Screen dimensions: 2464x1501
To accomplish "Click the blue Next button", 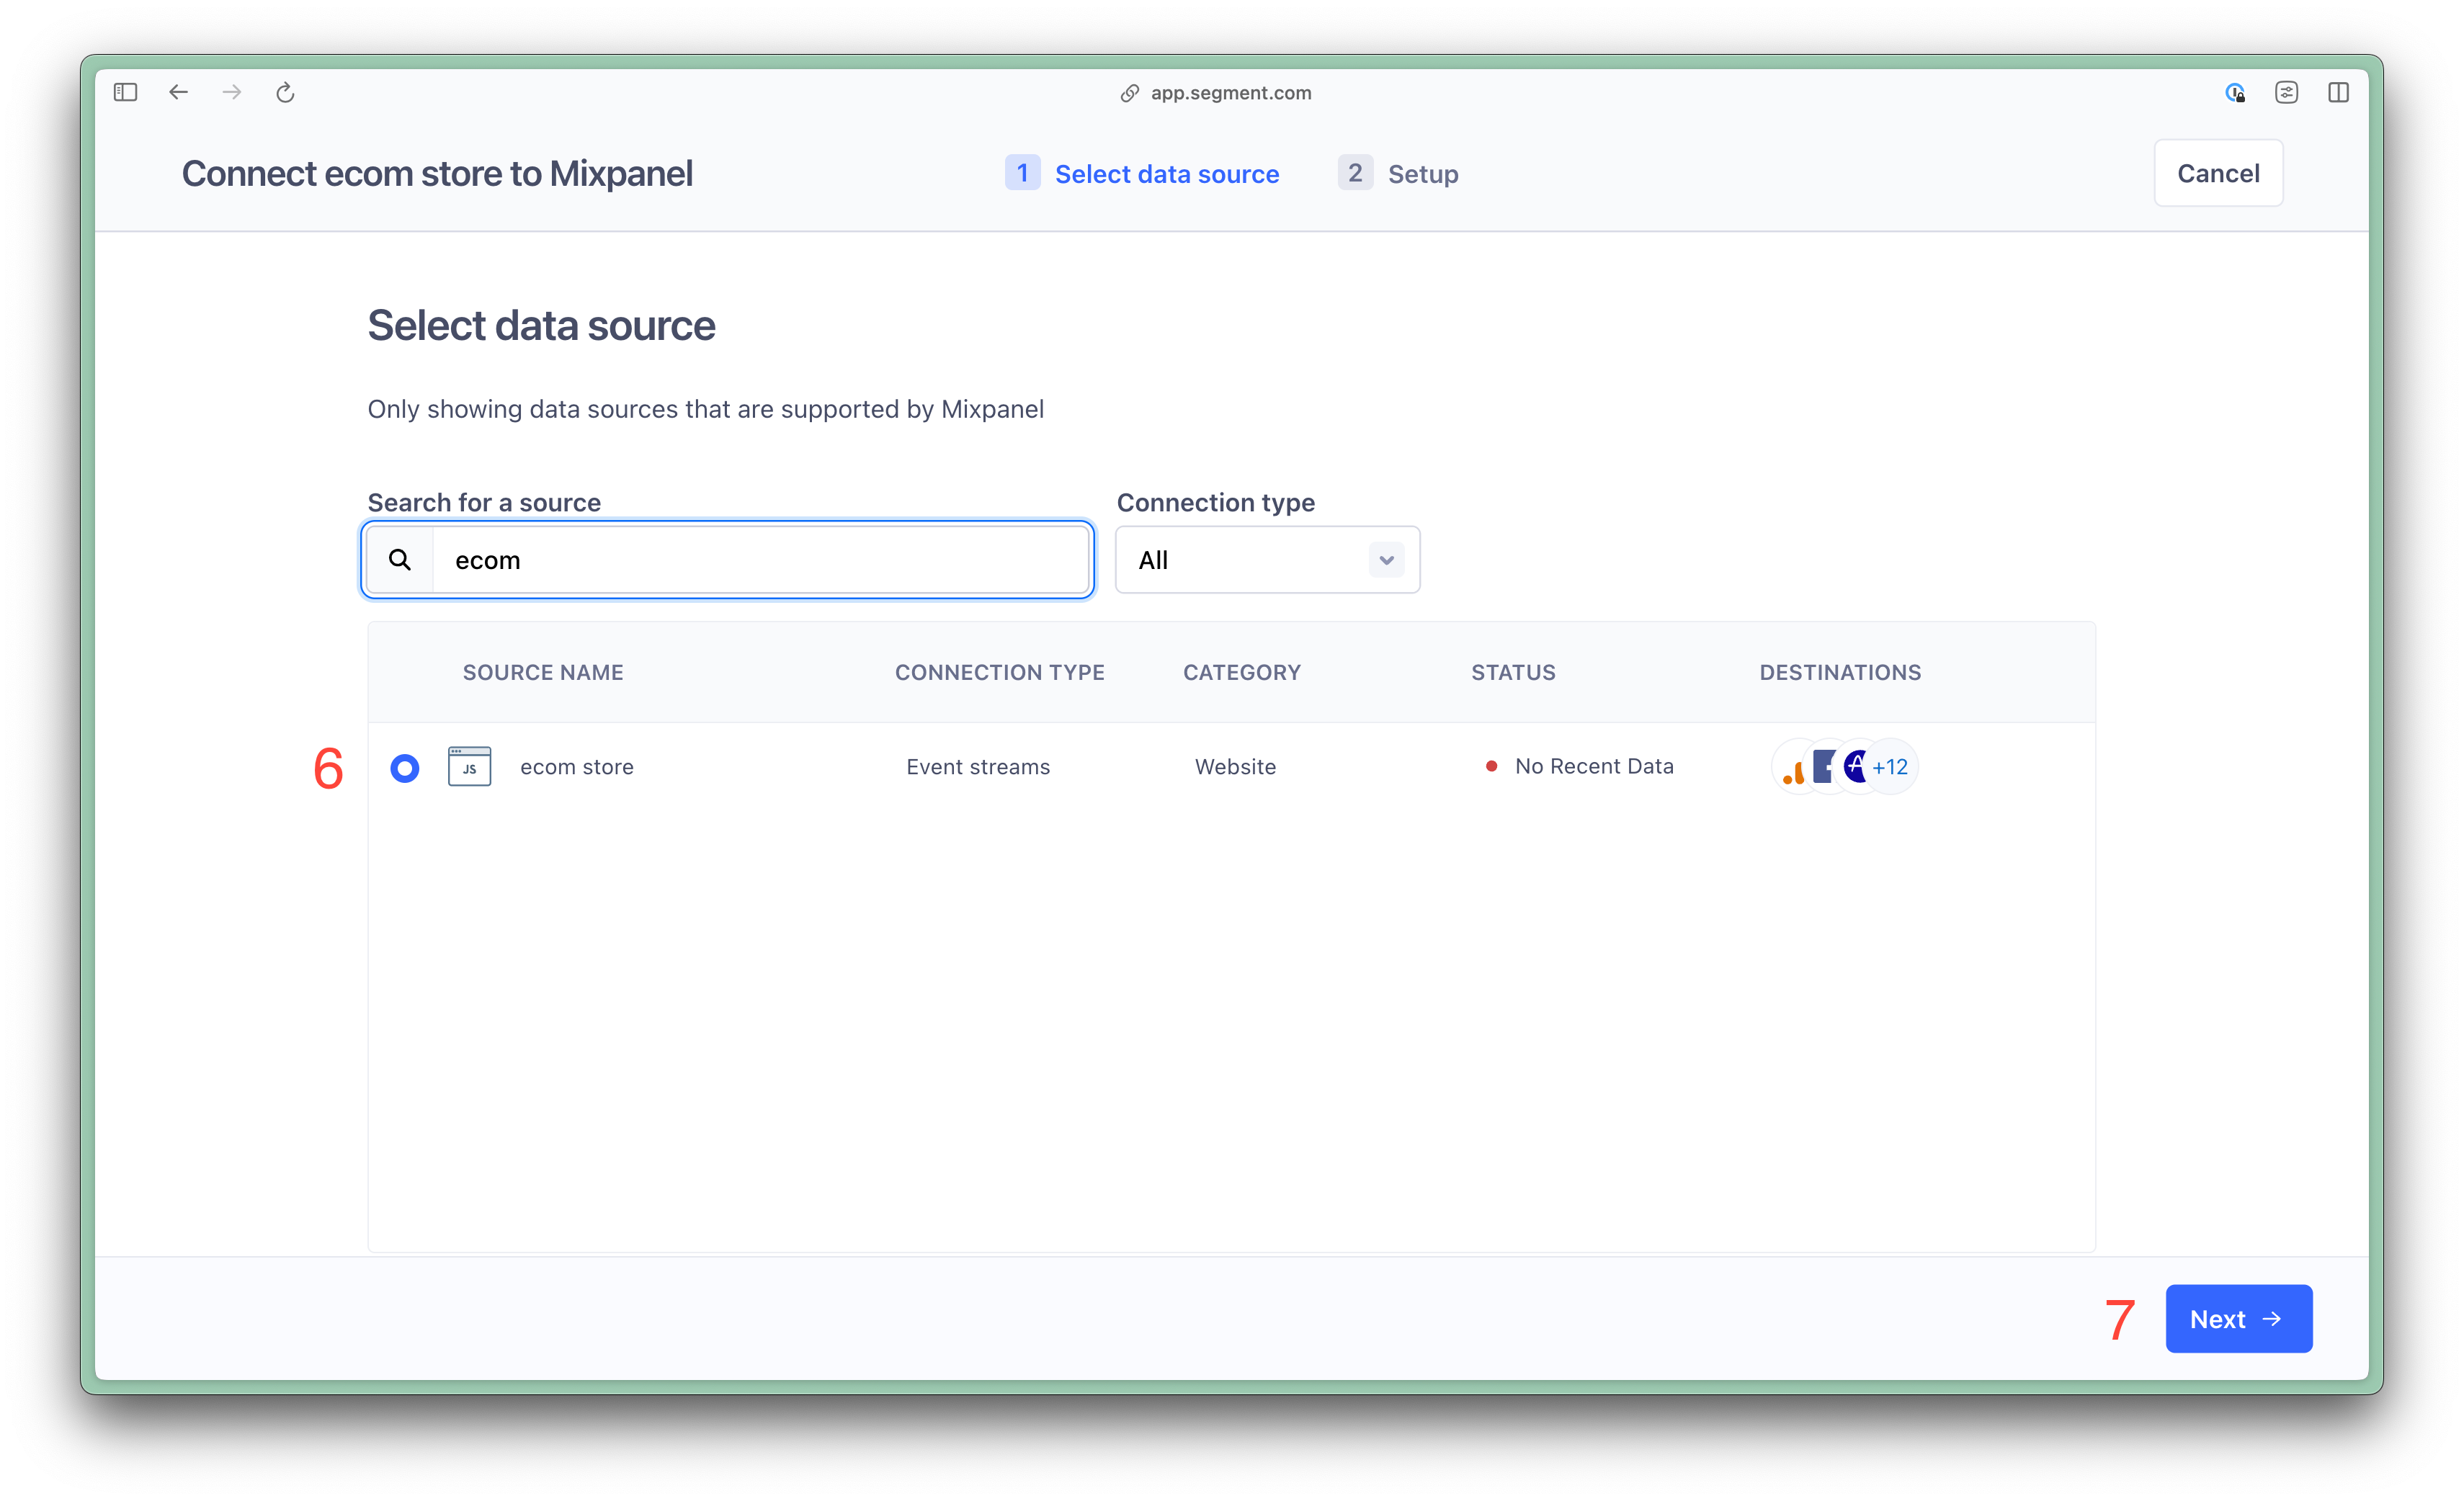I will pos(2238,1318).
